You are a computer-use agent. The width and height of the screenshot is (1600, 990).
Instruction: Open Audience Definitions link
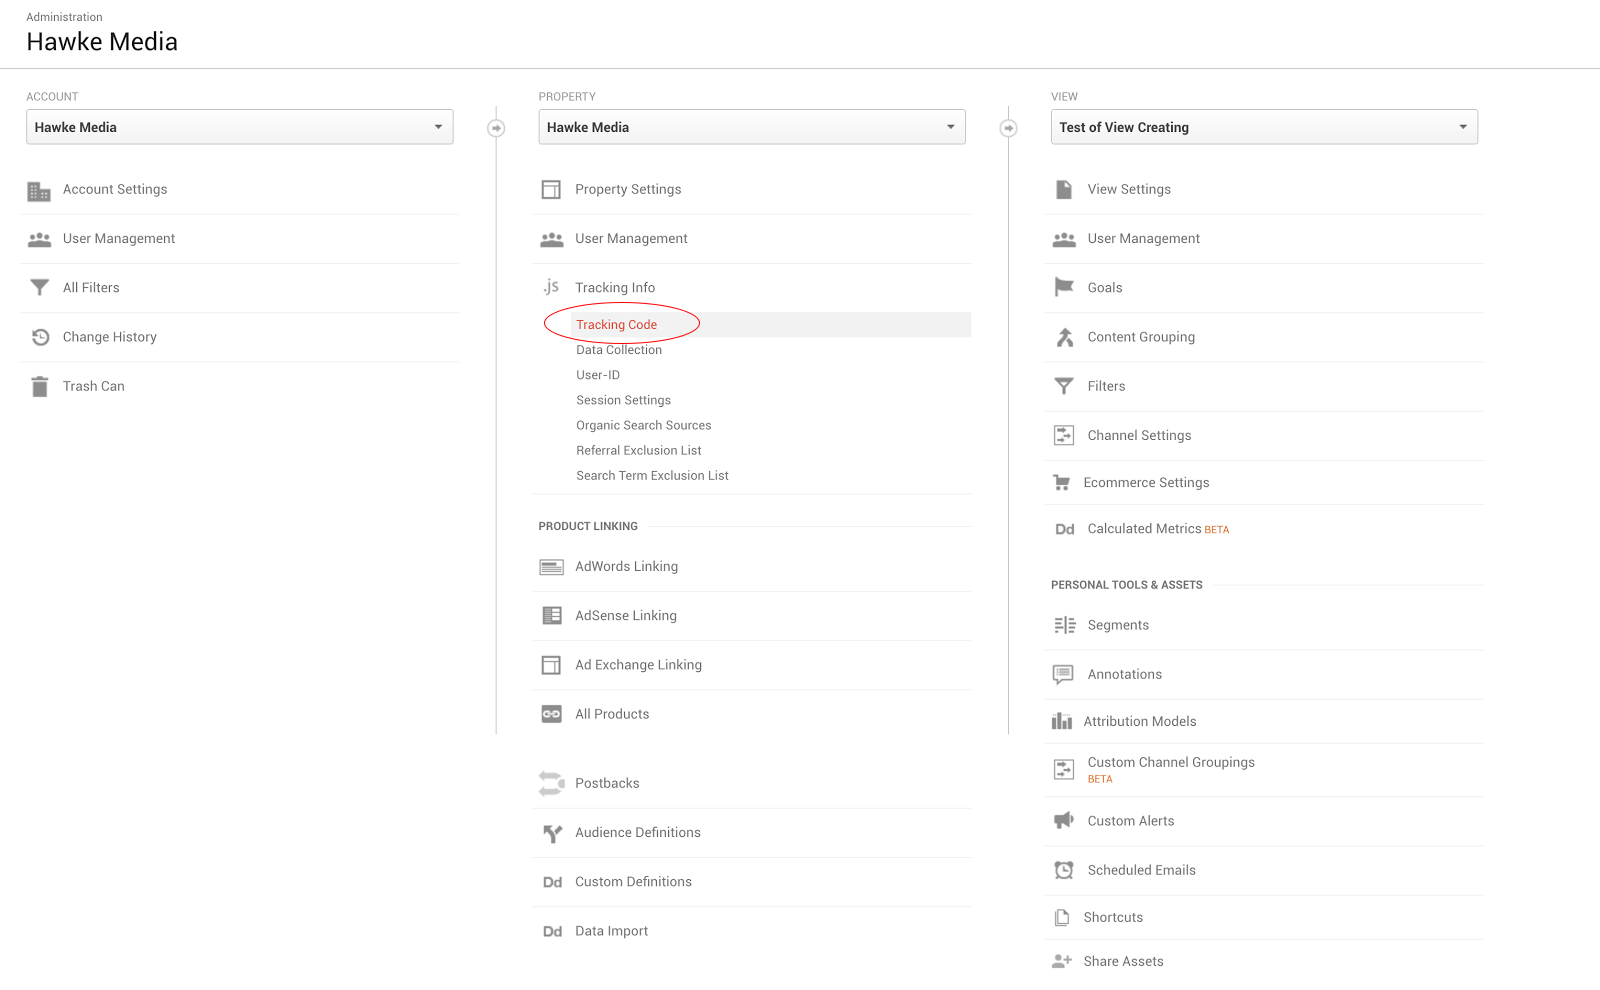coord(638,833)
